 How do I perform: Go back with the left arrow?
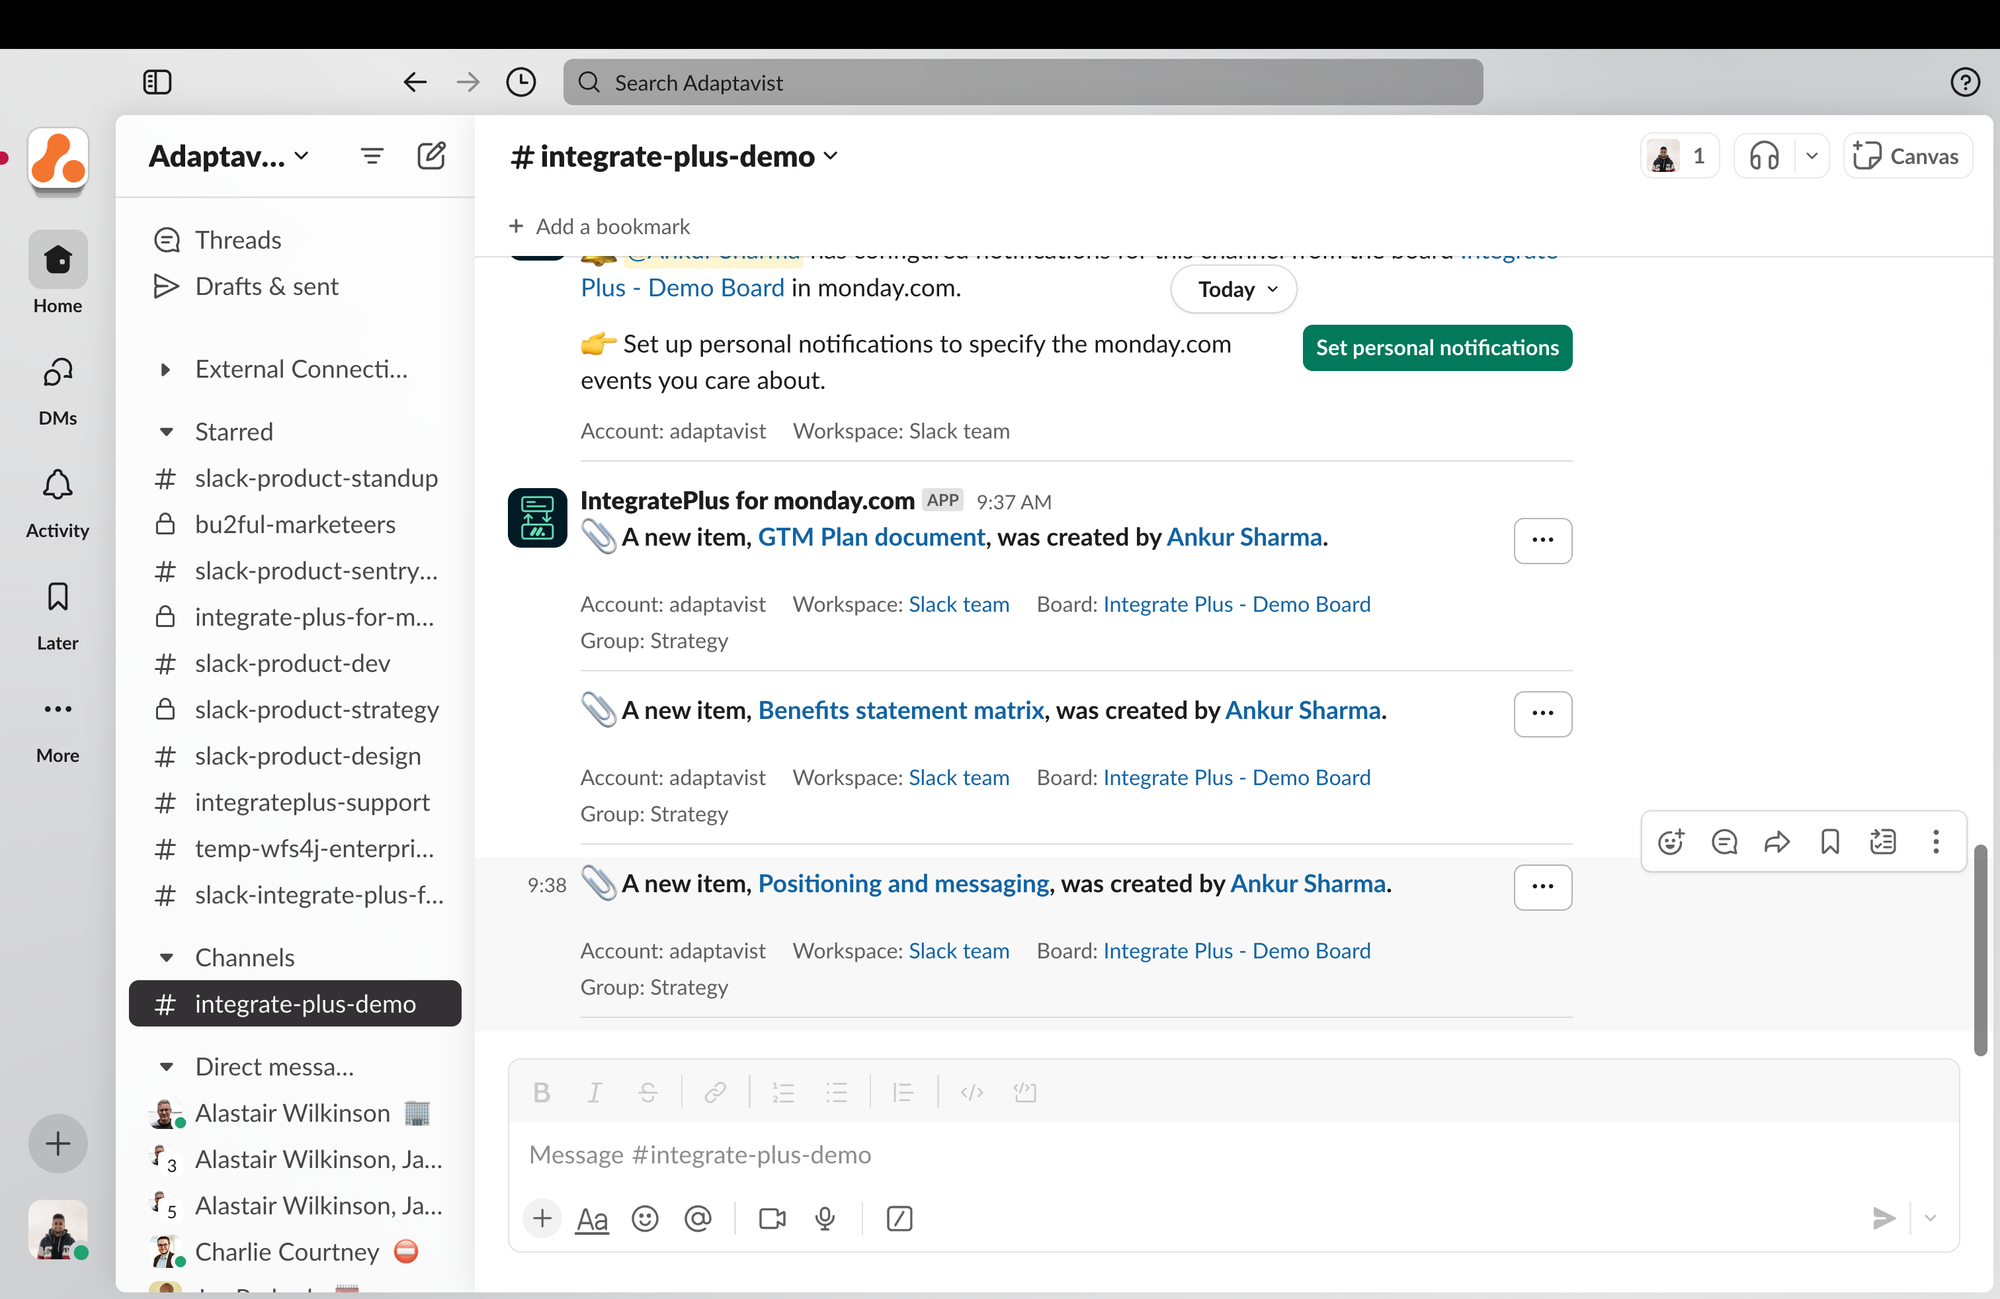[415, 82]
